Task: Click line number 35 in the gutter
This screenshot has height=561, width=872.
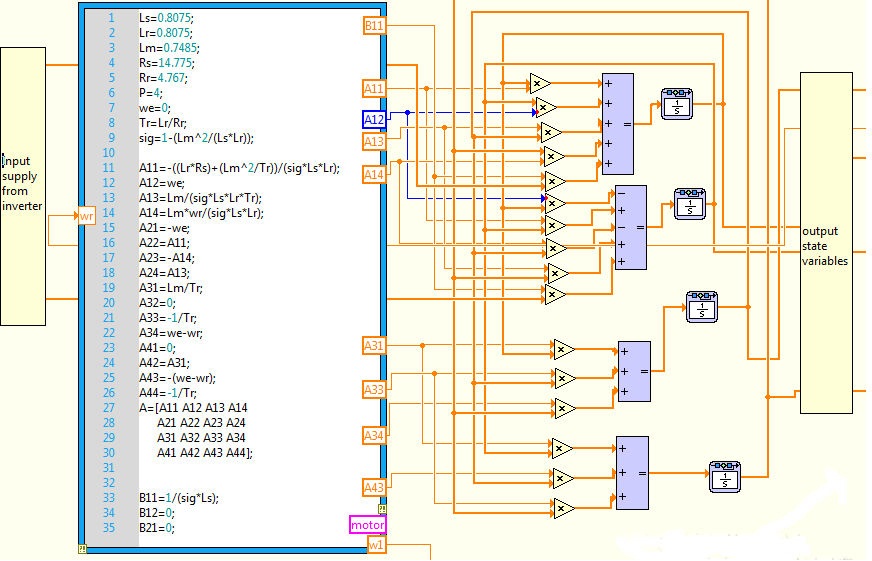Action: point(109,528)
